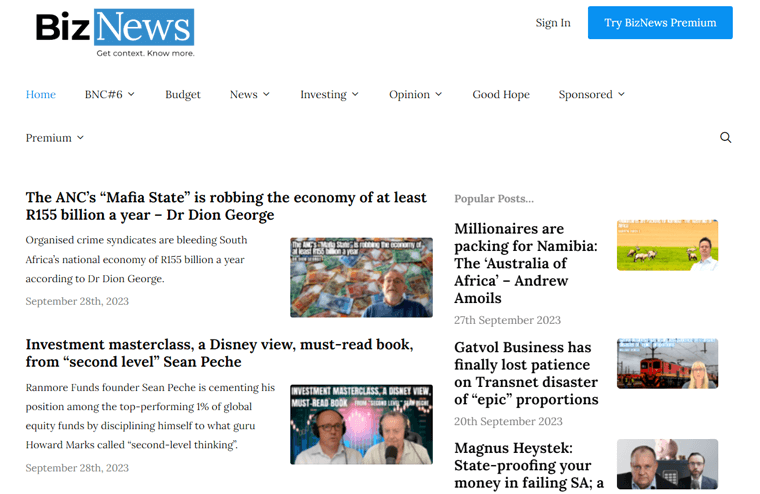This screenshot has width=760, height=494.
Task: Expand the Investing menu chevron
Action: [355, 94]
